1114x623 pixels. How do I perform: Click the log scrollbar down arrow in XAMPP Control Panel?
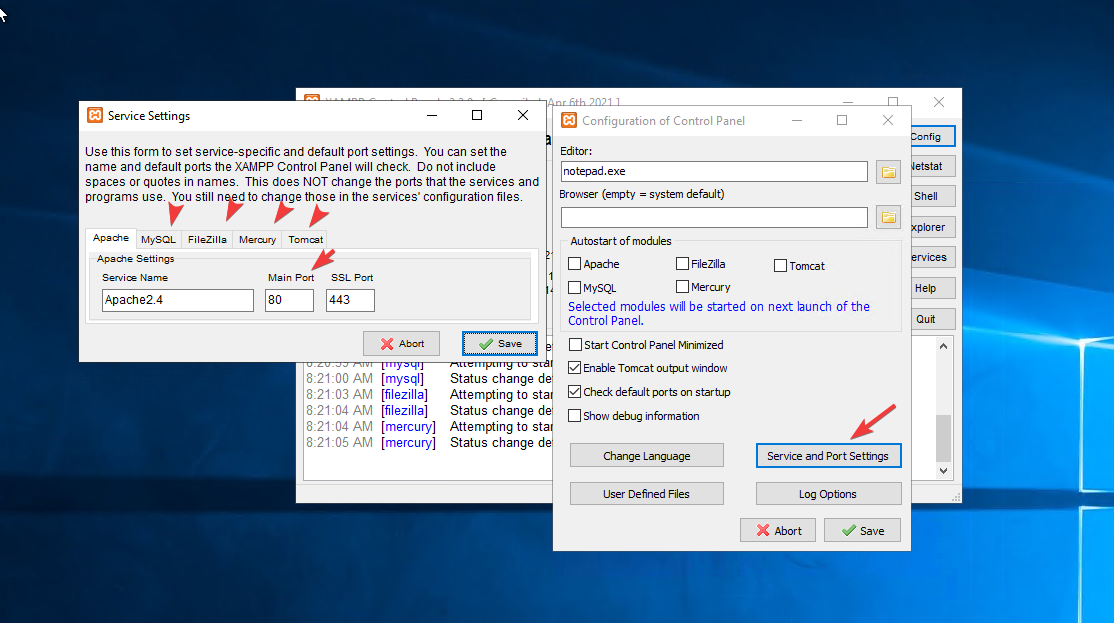pos(943,470)
